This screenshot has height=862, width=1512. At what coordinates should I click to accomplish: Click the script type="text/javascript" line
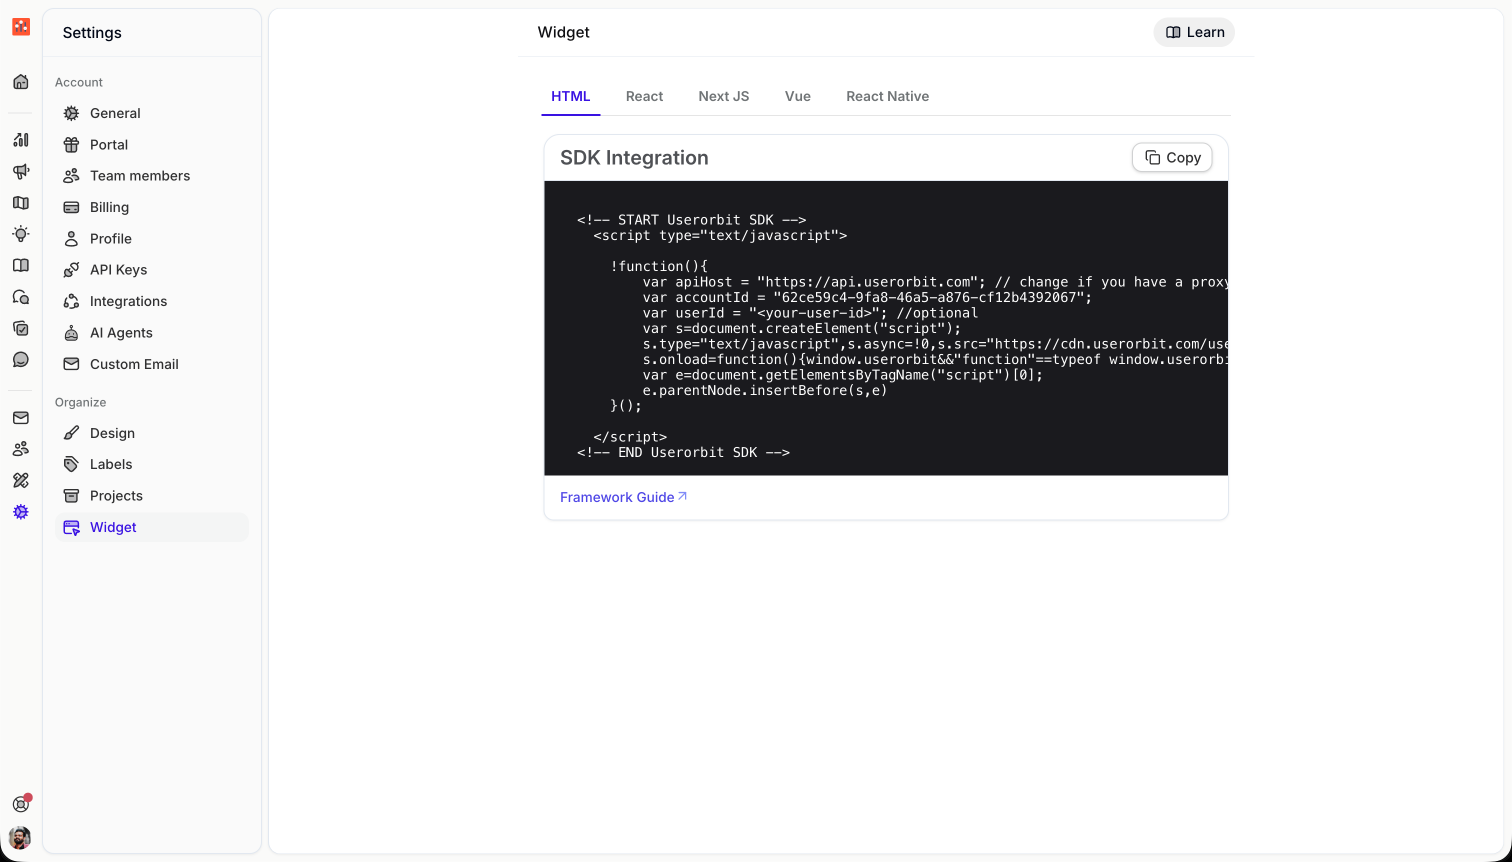click(720, 236)
